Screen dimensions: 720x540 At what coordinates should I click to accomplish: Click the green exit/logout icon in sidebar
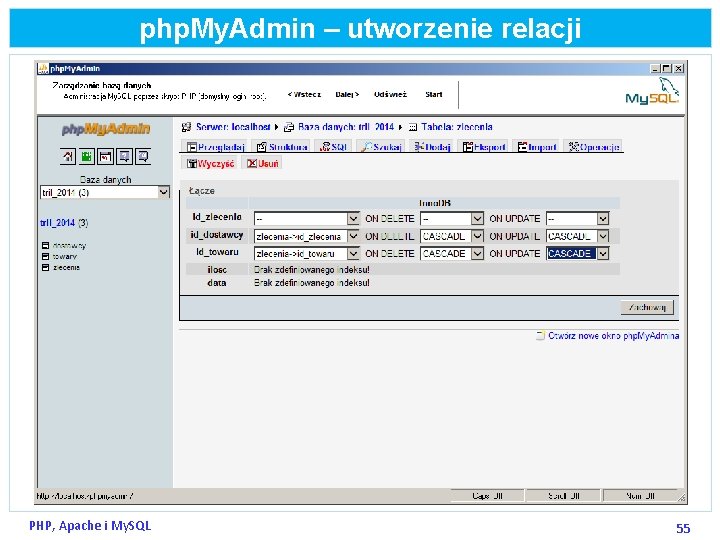(x=87, y=157)
